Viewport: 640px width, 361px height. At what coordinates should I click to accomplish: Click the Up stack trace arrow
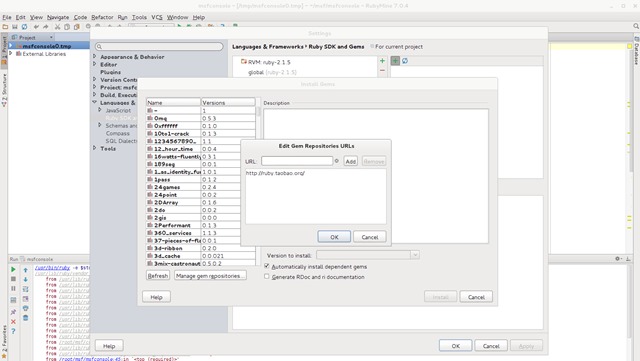coord(25,270)
